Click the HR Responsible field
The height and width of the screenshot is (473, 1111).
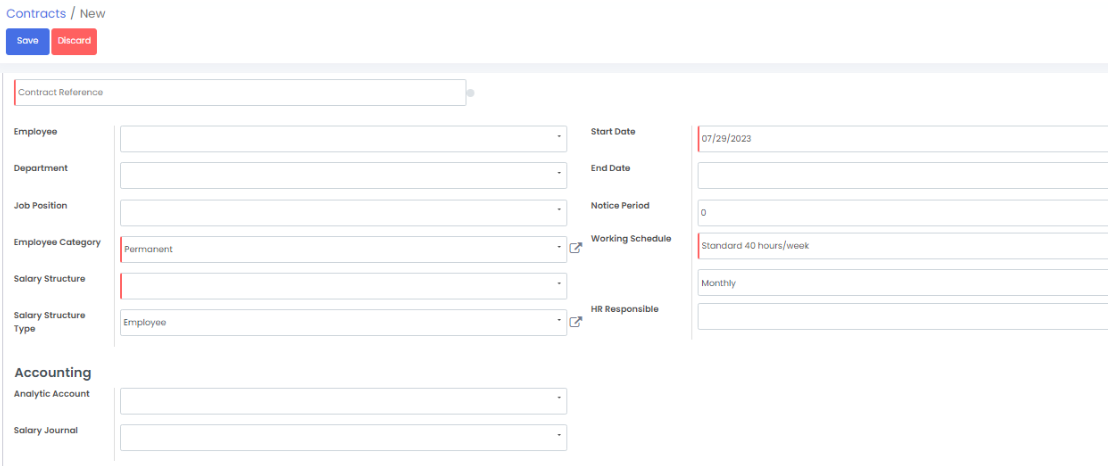tap(900, 317)
